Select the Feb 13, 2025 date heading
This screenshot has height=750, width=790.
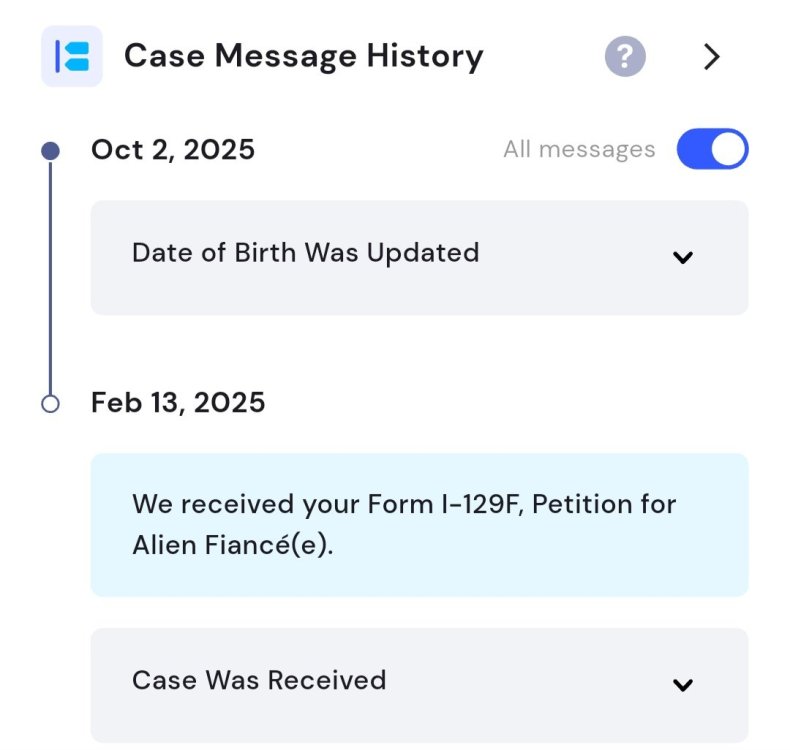pyautogui.click(x=178, y=403)
